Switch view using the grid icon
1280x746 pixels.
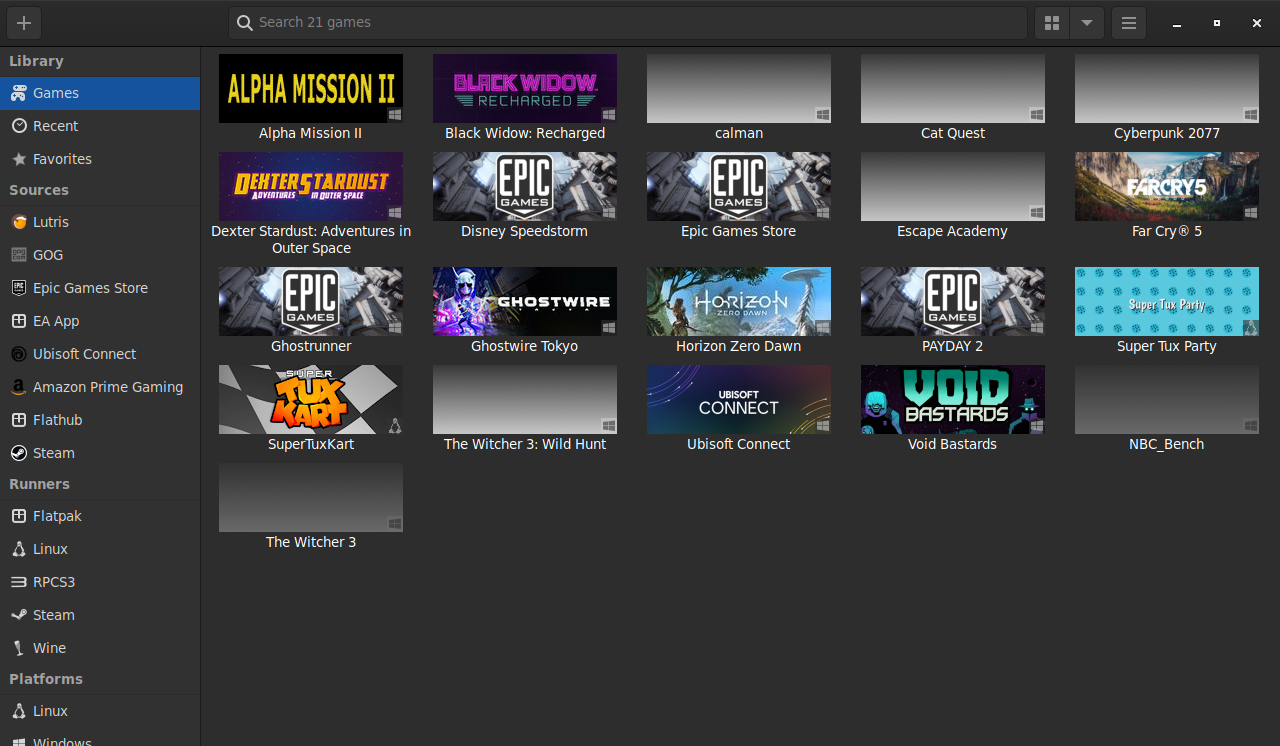[x=1052, y=23]
